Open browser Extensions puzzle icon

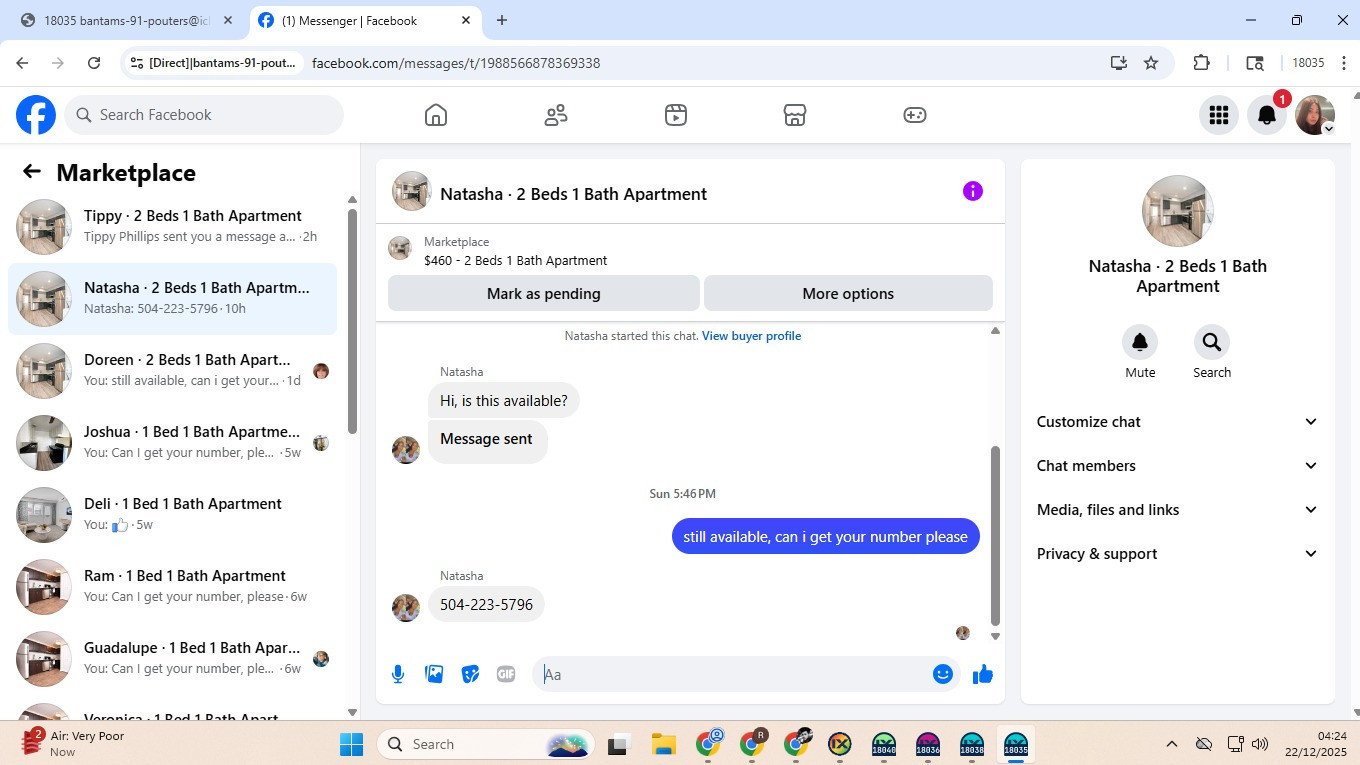(1202, 63)
